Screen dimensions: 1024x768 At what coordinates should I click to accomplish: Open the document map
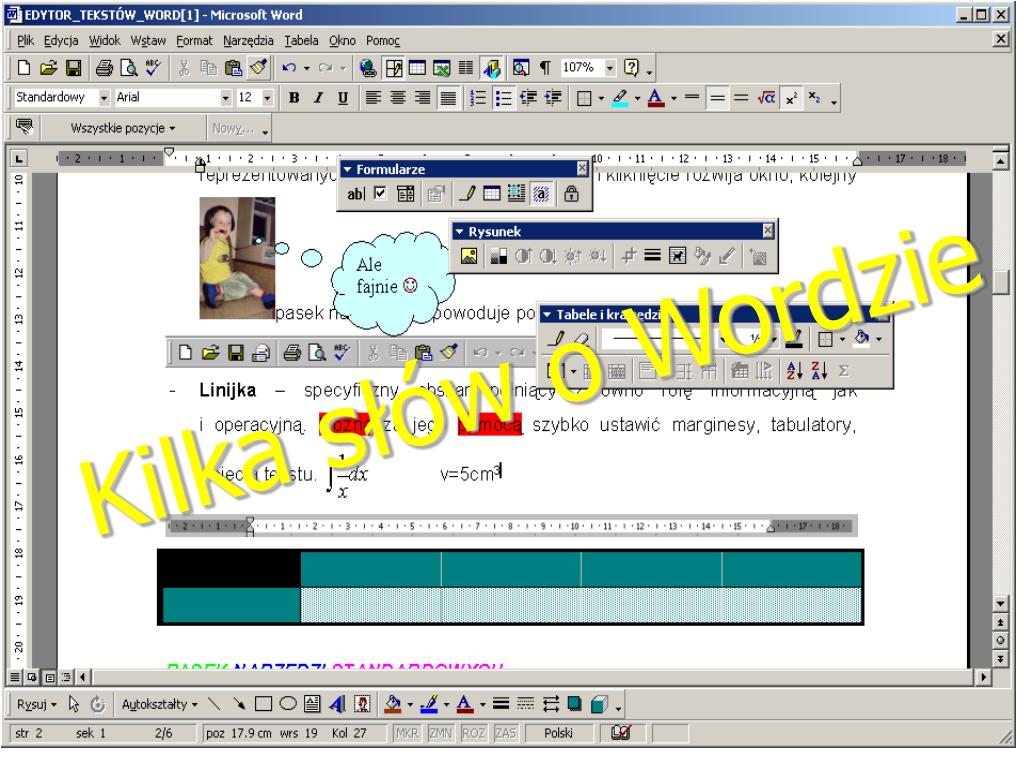520,68
